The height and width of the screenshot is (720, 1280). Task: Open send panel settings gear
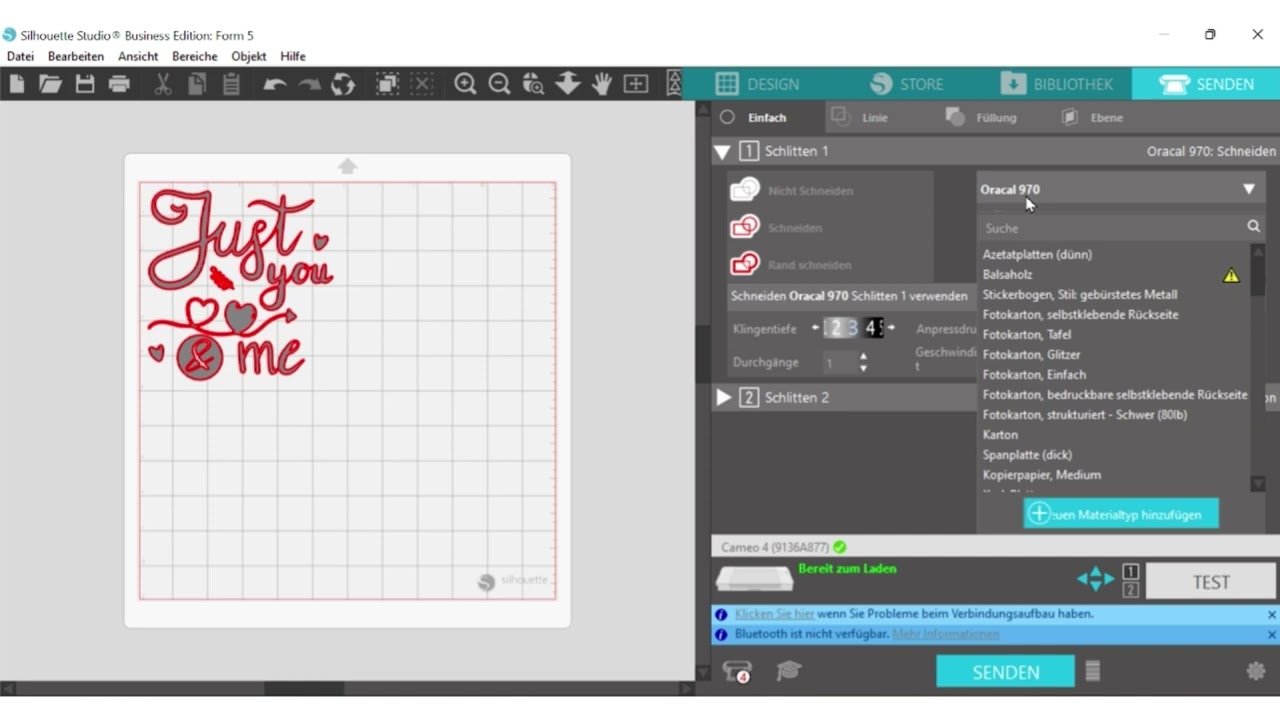coord(1256,671)
